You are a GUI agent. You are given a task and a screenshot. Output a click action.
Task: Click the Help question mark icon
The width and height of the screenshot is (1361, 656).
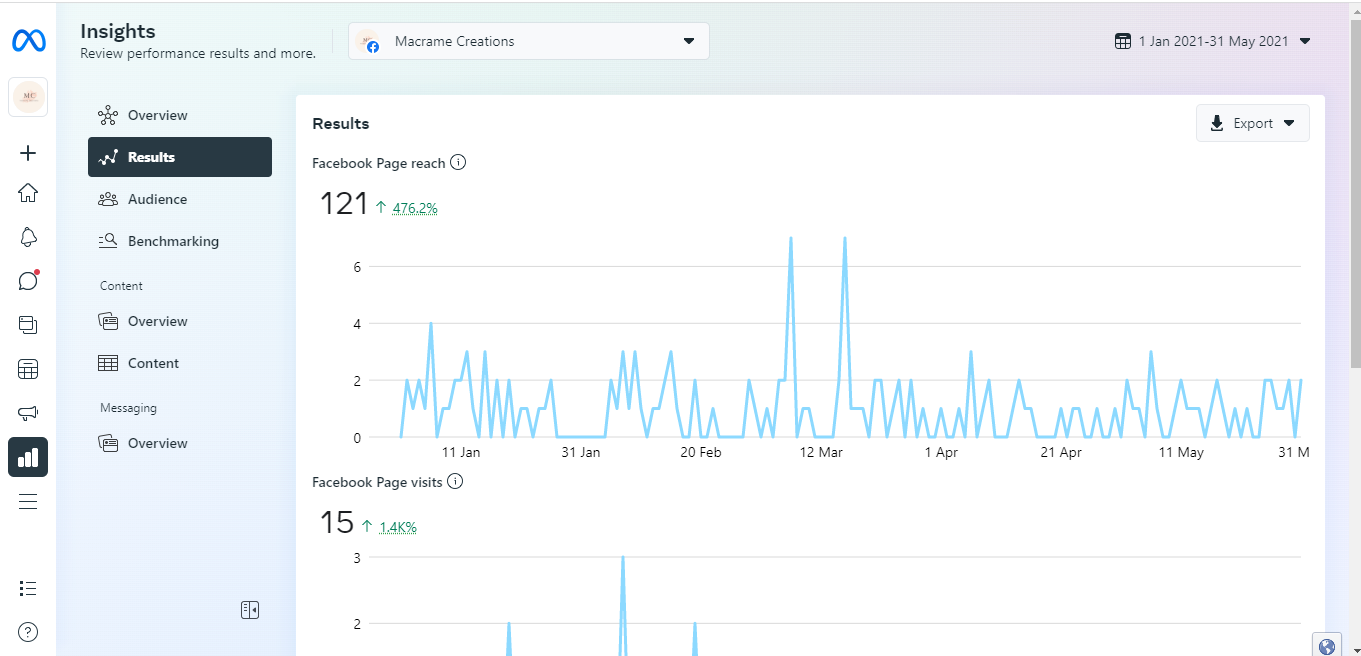pos(28,631)
